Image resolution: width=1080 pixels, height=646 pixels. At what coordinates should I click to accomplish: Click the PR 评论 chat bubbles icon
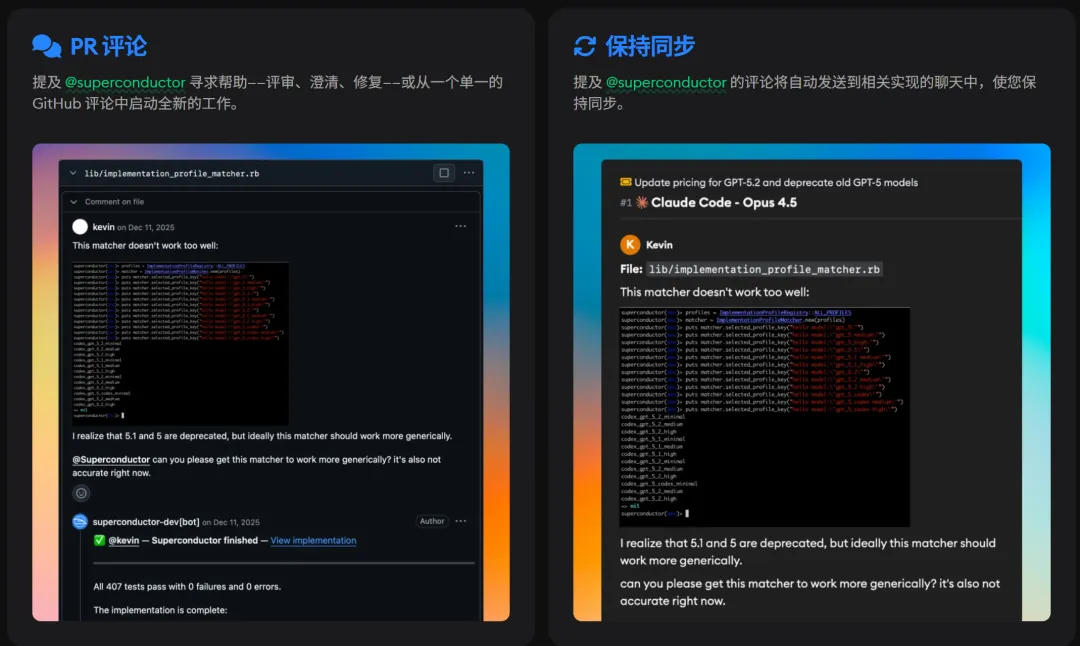click(x=46, y=46)
